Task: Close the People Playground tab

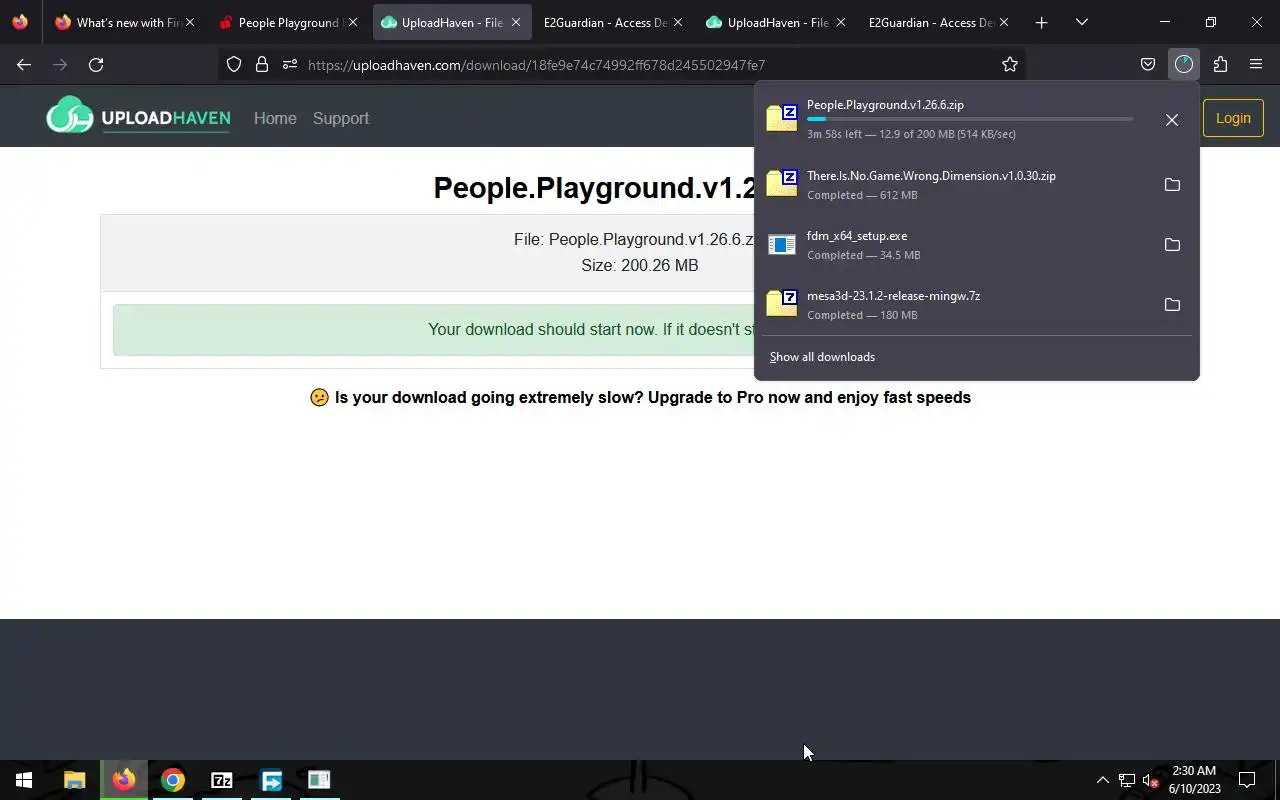Action: pos(352,22)
